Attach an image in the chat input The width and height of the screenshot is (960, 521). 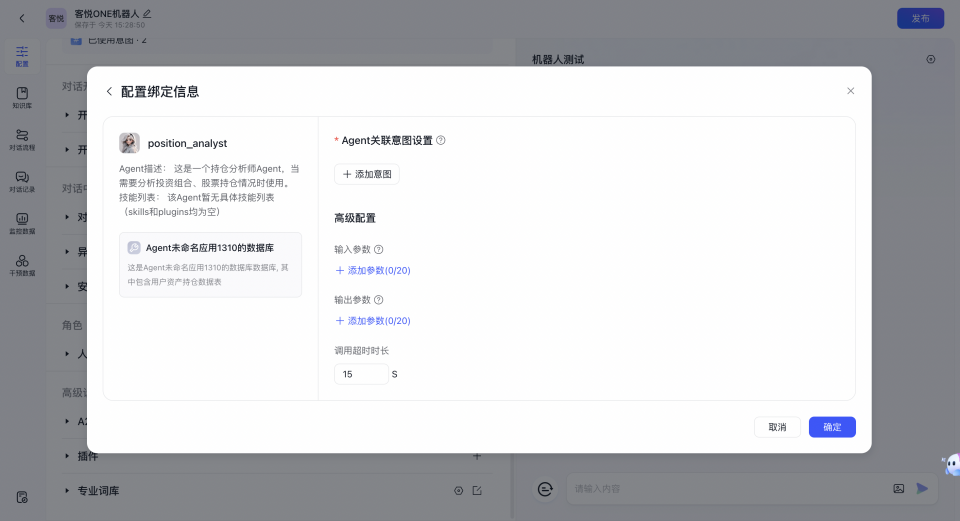tap(898, 489)
